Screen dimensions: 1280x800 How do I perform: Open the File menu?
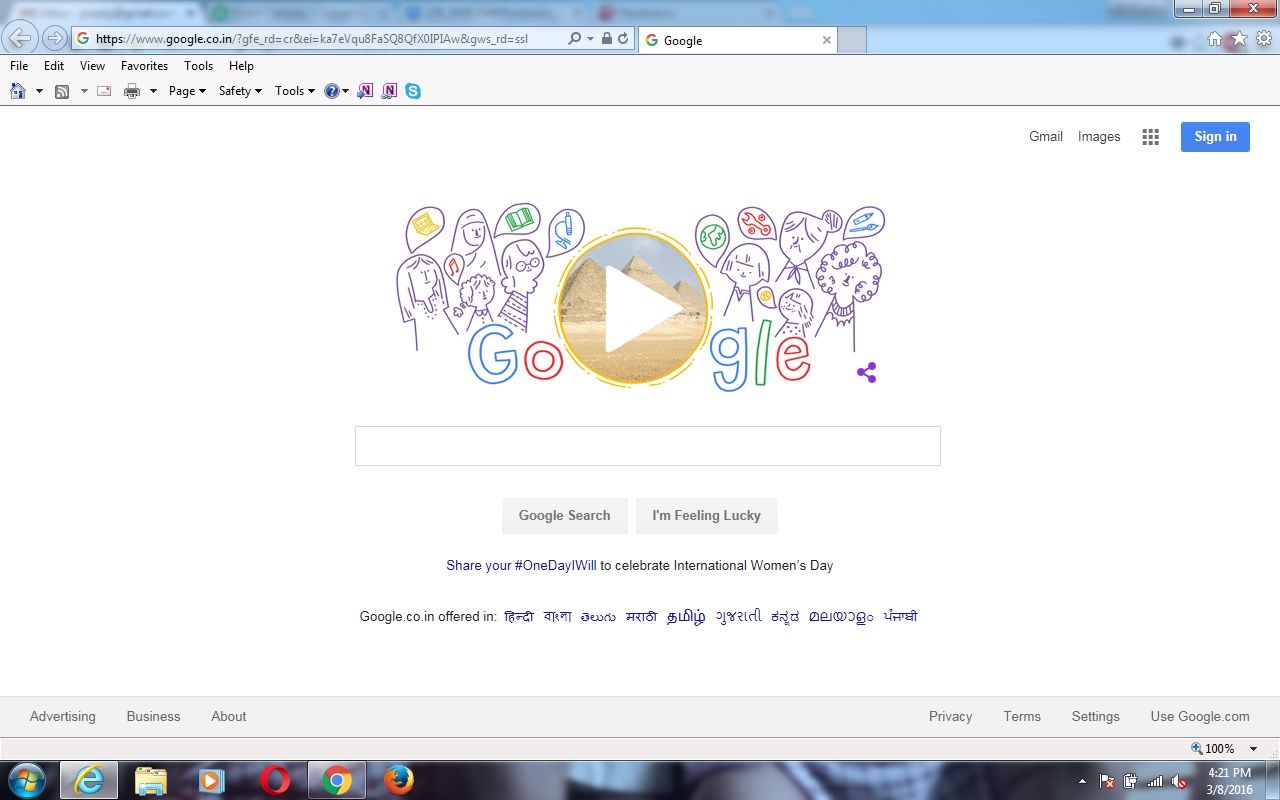point(19,66)
